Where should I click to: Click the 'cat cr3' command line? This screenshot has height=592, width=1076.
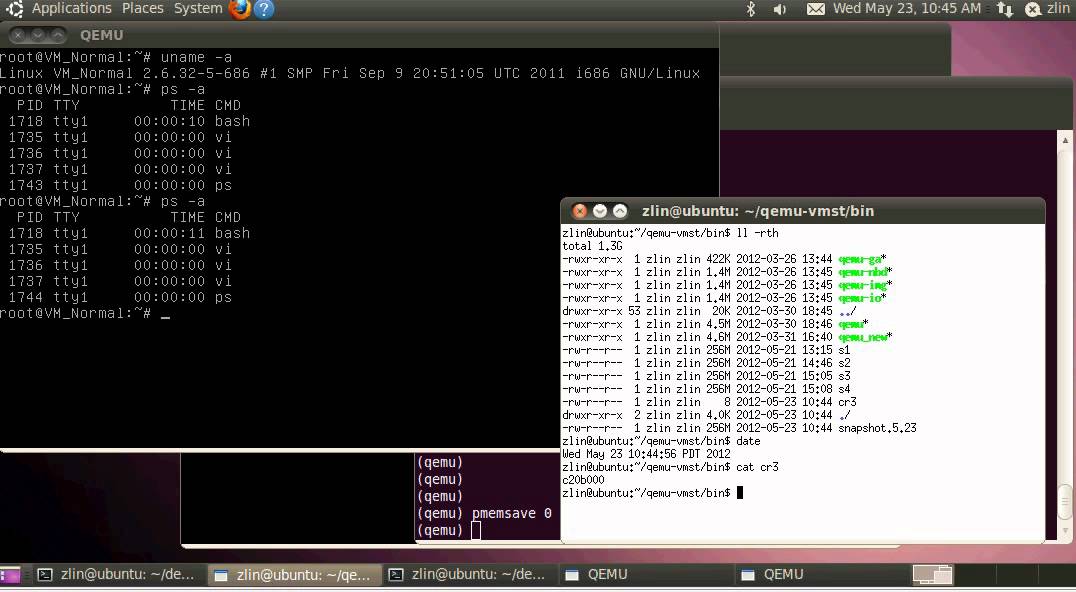click(x=670, y=467)
